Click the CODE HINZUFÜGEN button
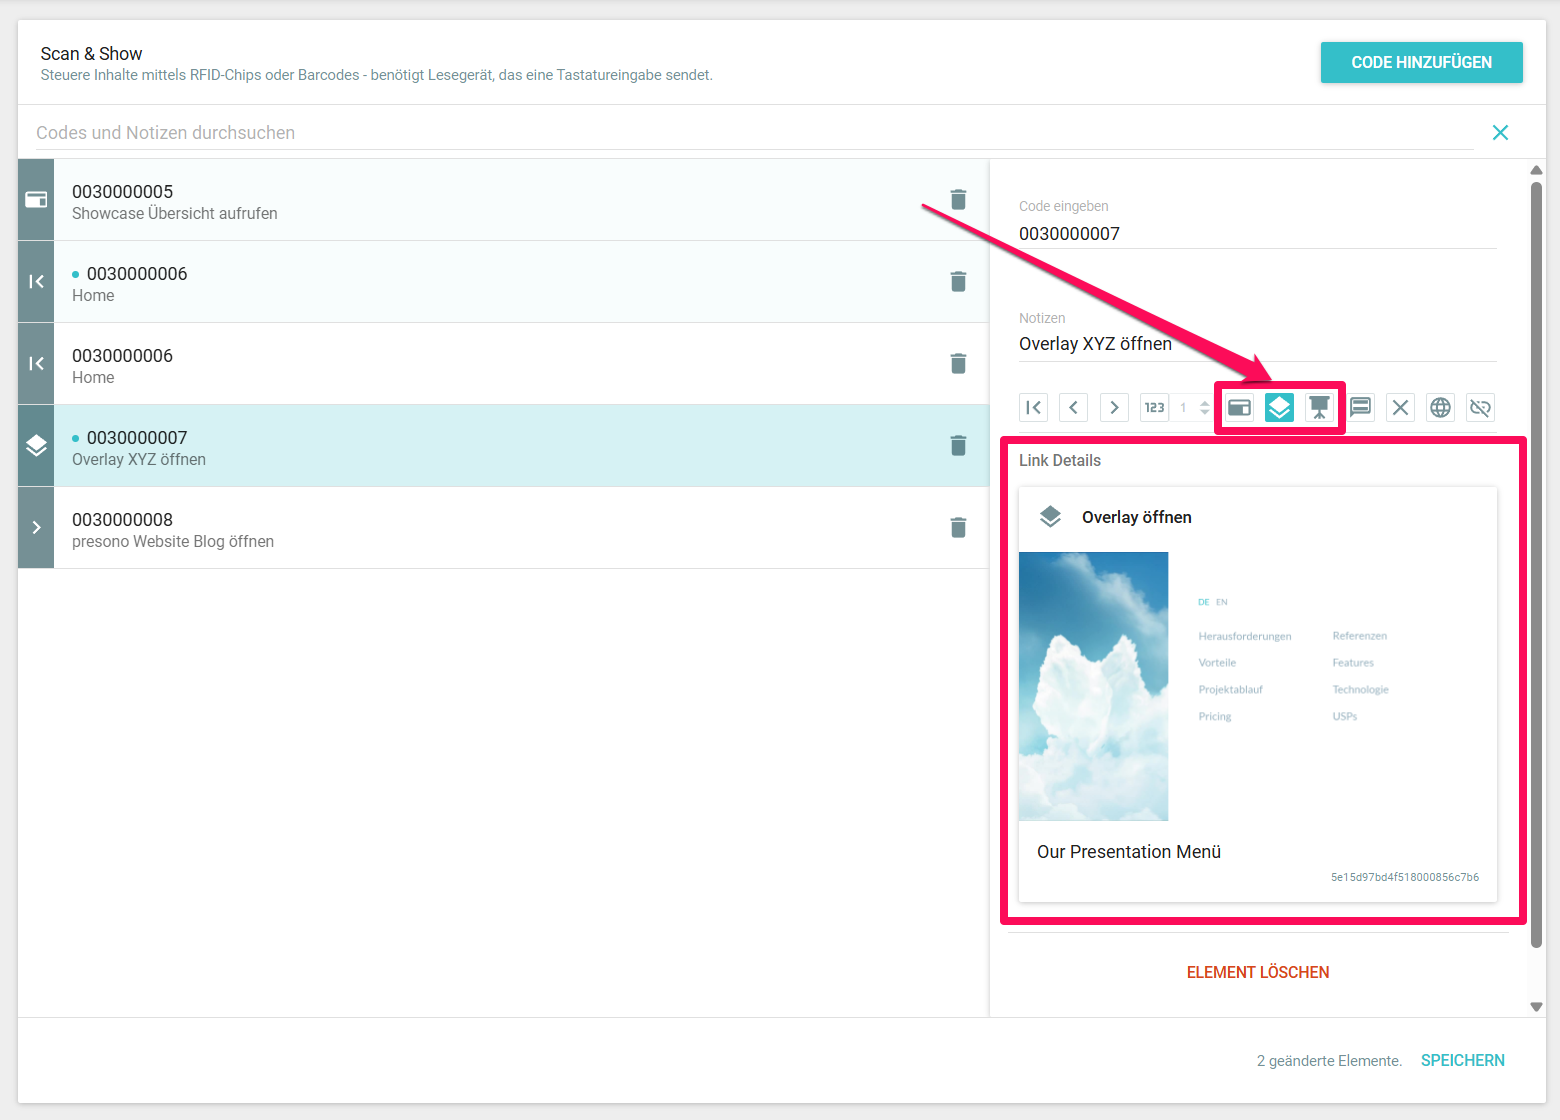Screen dimensions: 1560x1120 point(1421,62)
